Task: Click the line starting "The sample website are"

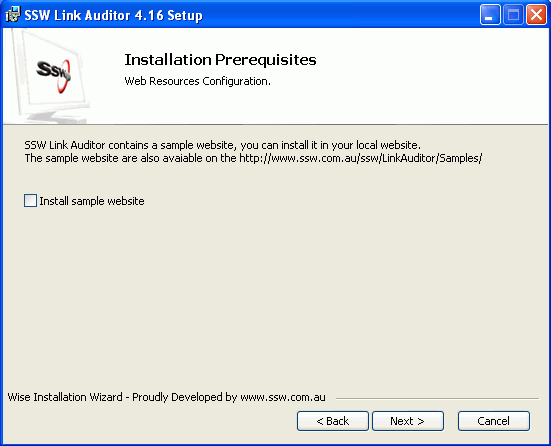Action: (x=253, y=158)
